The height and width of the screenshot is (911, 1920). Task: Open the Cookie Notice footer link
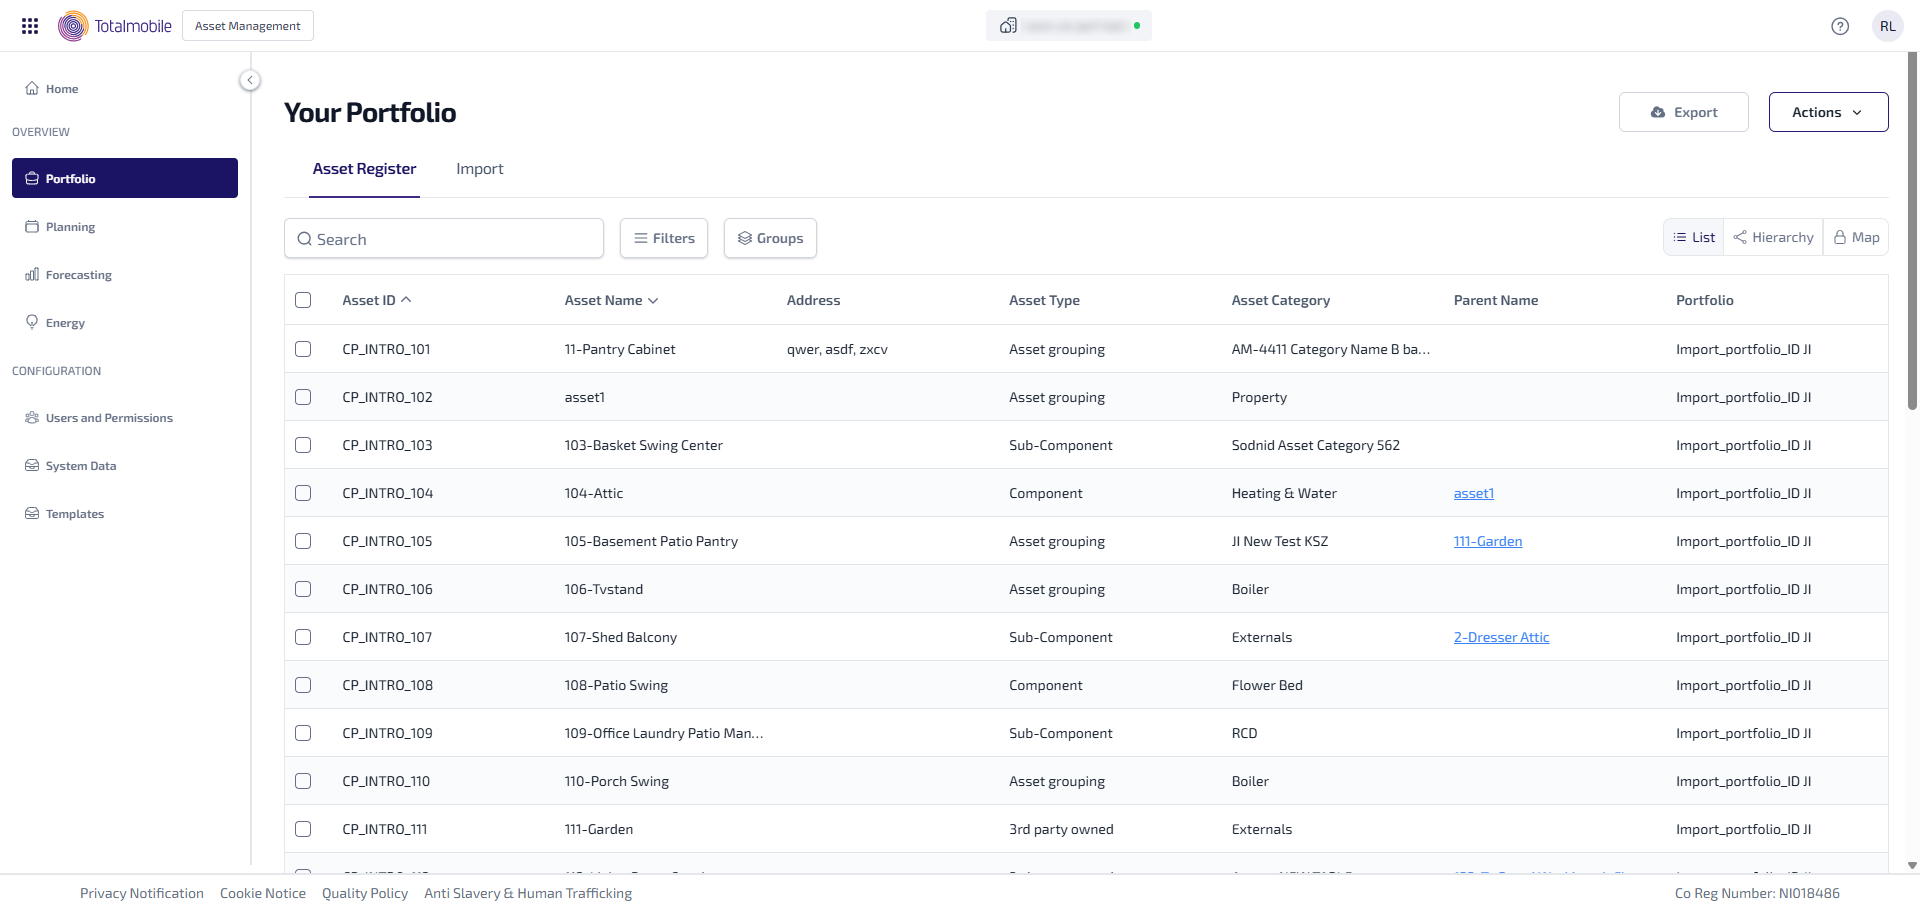[263, 893]
